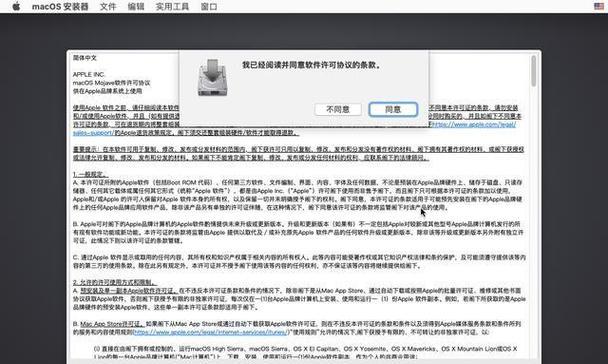Open the apple.com/legal link in the license
Screen dimensions: 608x364
point(473,124)
